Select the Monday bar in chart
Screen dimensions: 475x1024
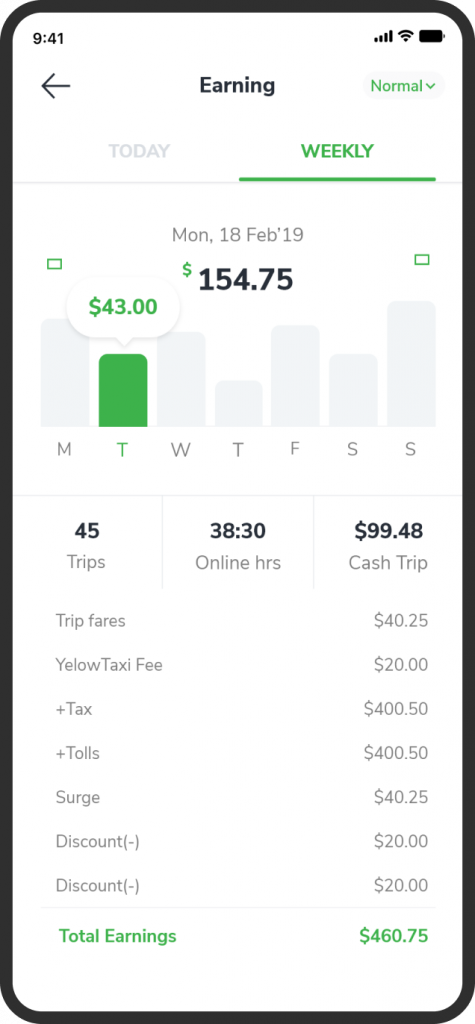64,373
